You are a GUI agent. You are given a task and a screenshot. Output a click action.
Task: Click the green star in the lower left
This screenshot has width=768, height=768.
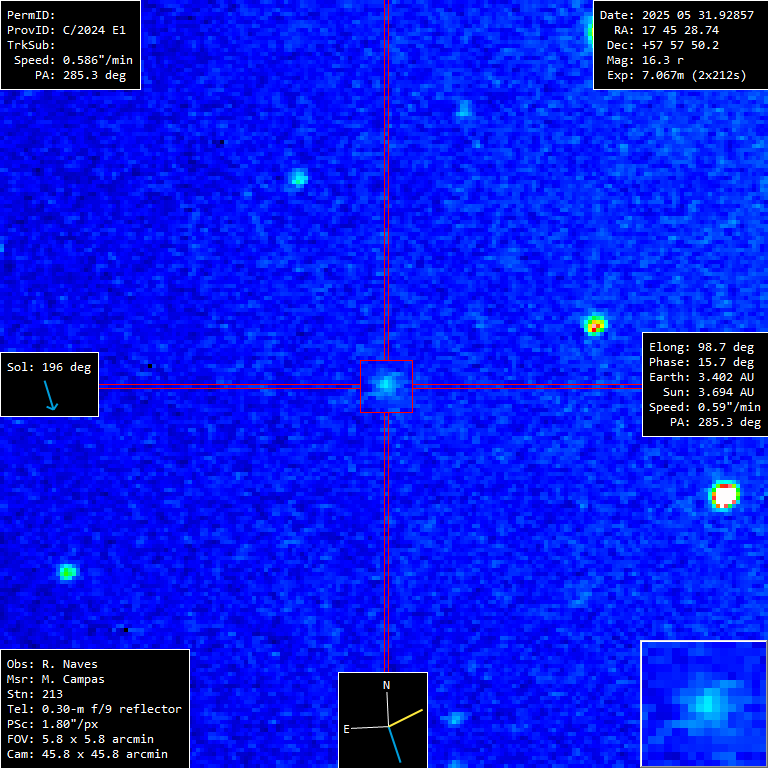pyautogui.click(x=67, y=572)
